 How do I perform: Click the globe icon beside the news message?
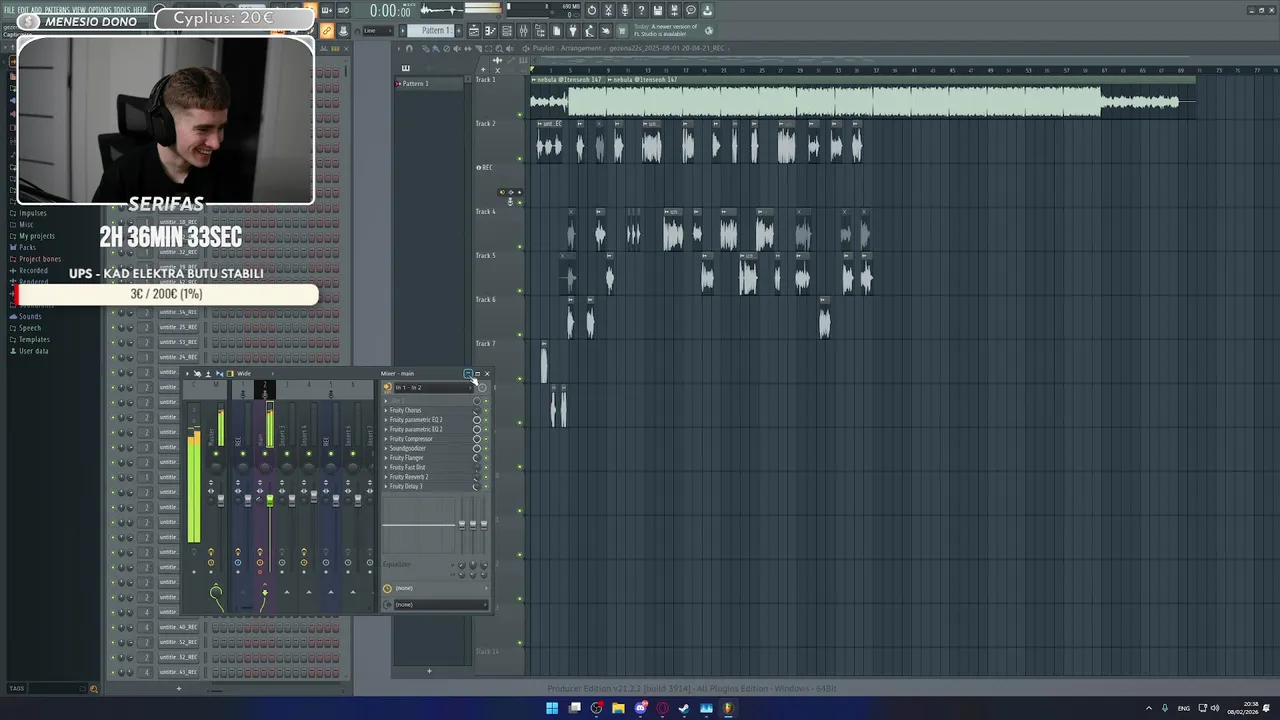709,31
